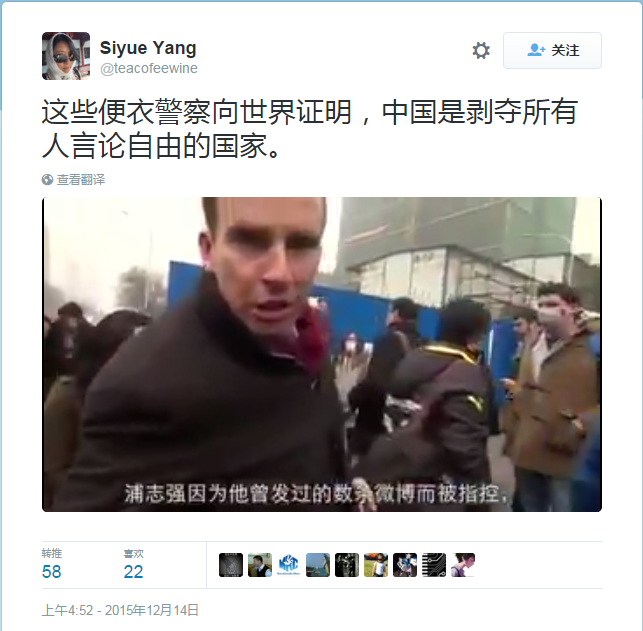The image size is (643, 631).
Task: Open the sixth avatar with child outdoors
Action: 376,565
